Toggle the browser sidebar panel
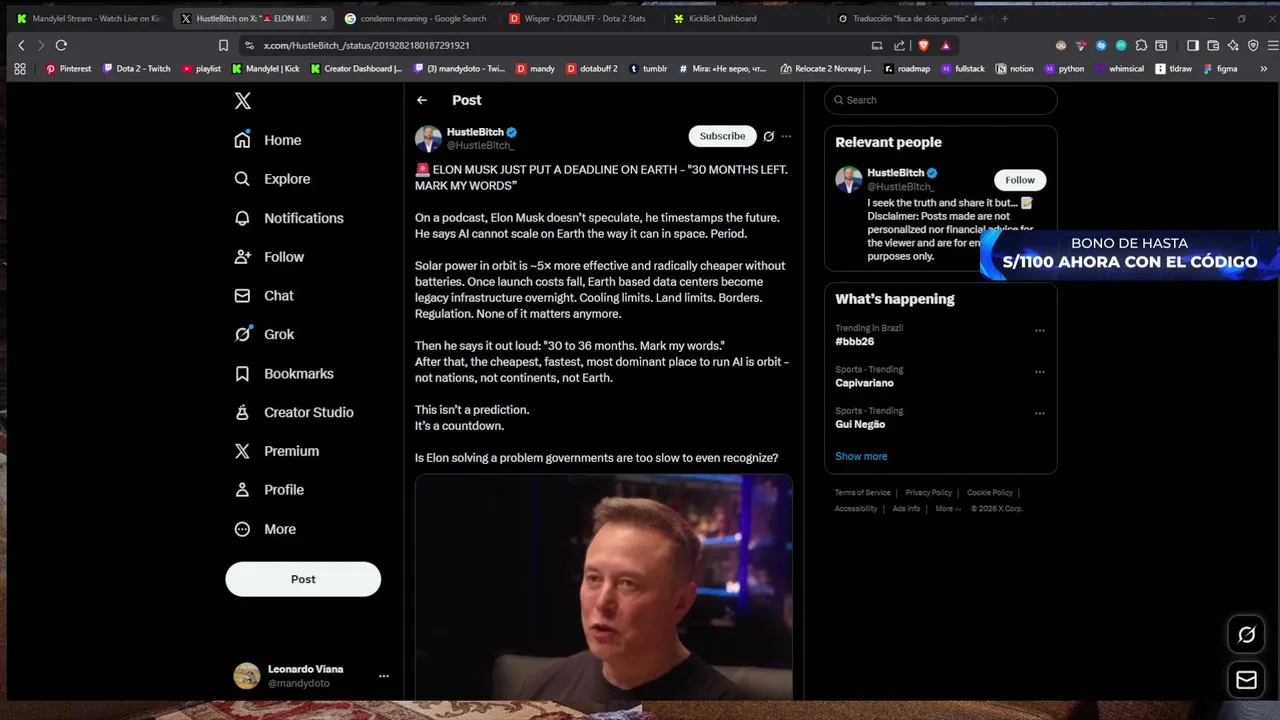 tap(1193, 45)
